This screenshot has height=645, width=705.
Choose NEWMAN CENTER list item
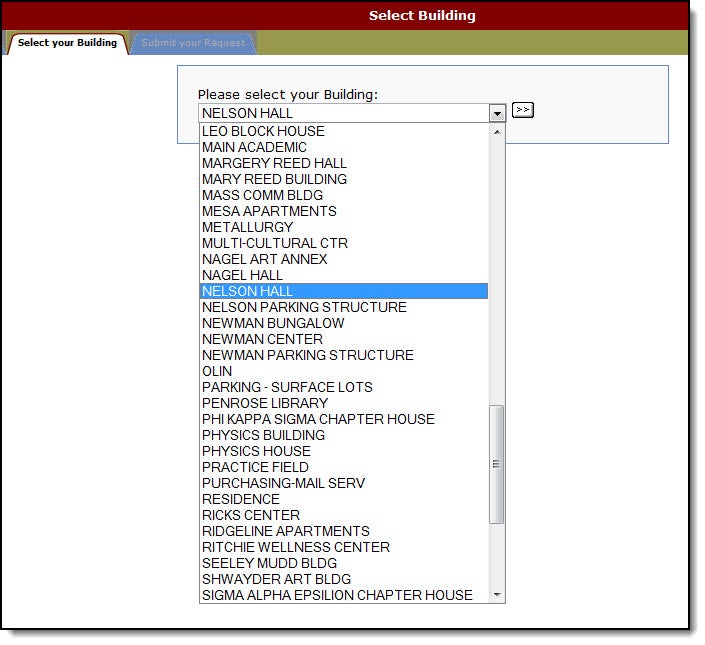click(262, 339)
